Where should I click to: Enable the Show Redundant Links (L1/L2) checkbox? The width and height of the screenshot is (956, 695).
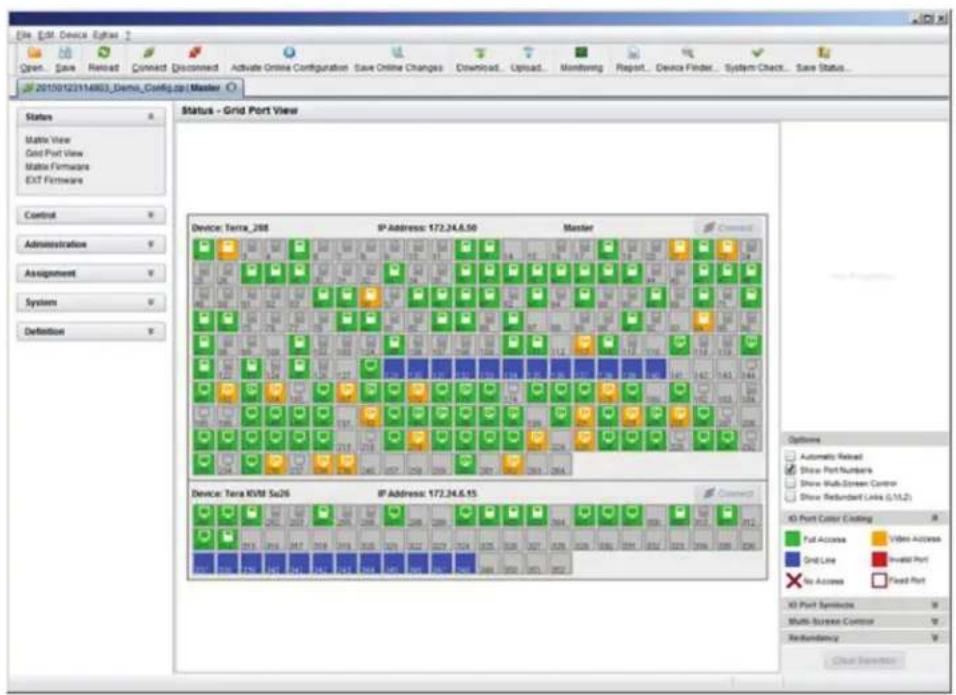point(791,497)
